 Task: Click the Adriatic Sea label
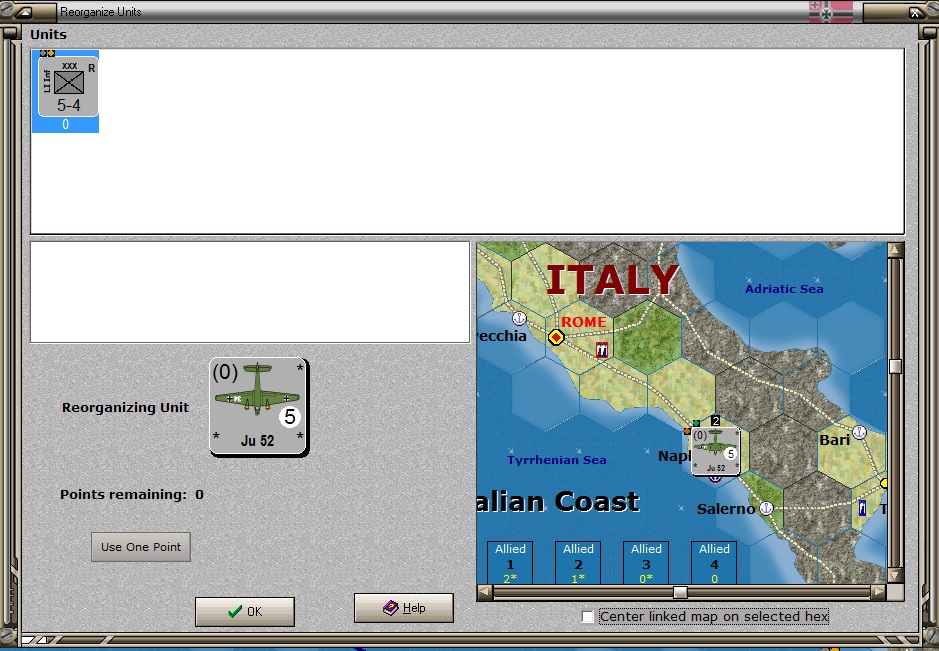[x=784, y=289]
